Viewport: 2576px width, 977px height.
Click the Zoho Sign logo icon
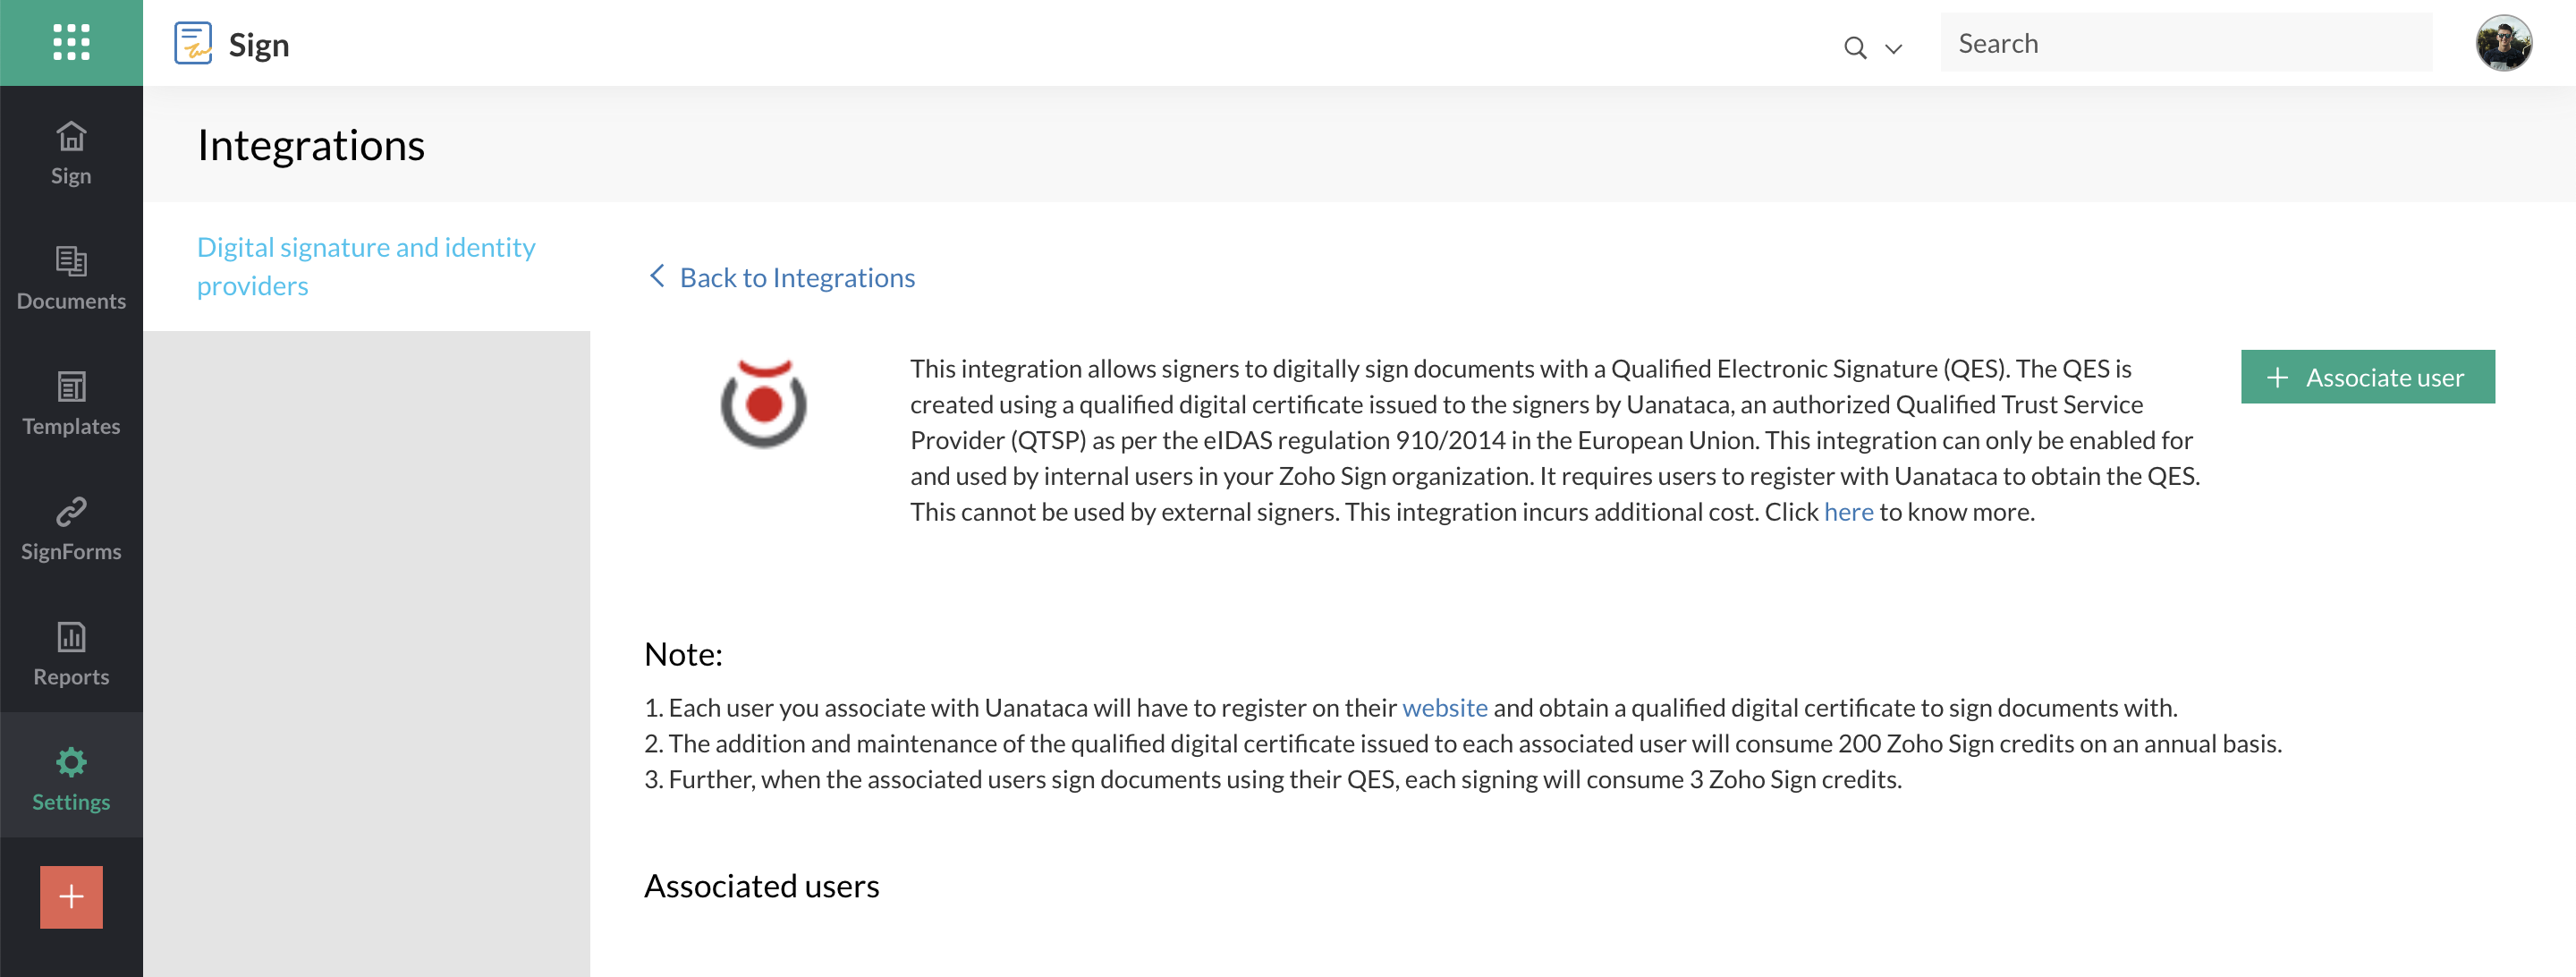pos(193,43)
